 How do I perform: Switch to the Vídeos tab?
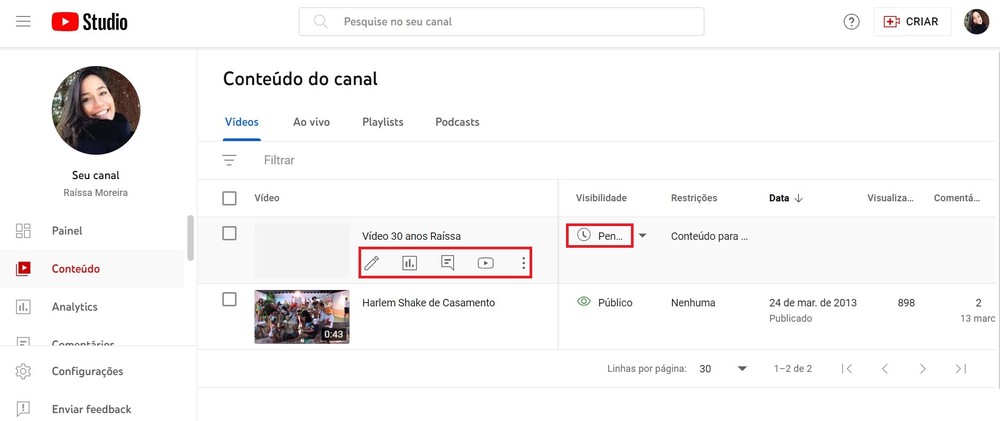[242, 122]
